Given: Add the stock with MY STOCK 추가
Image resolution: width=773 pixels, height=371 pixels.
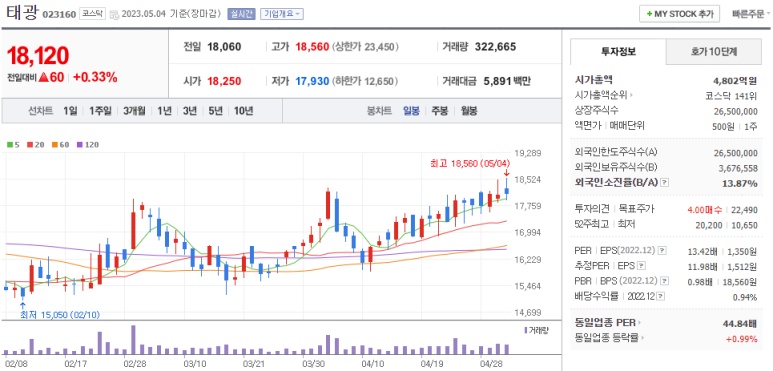Looking at the screenshot, I should coord(679,14).
